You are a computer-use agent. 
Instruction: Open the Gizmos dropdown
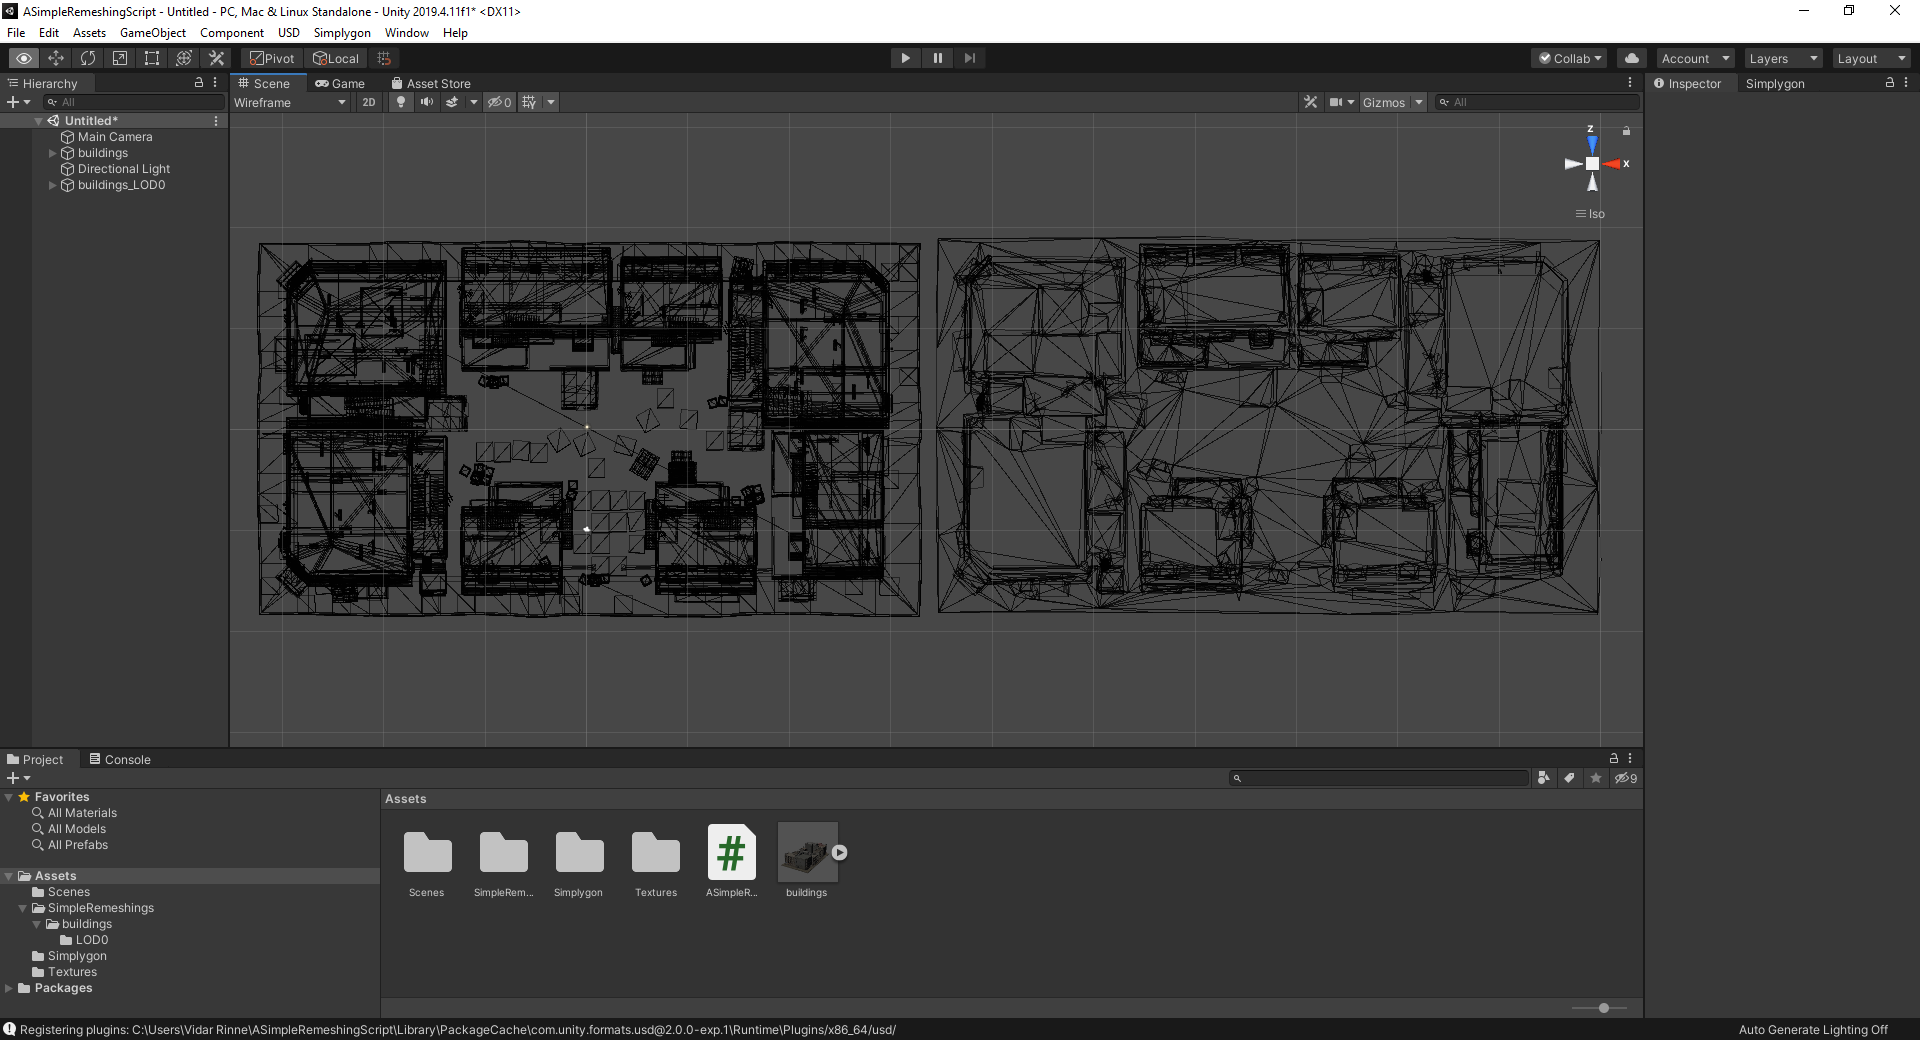point(1417,102)
